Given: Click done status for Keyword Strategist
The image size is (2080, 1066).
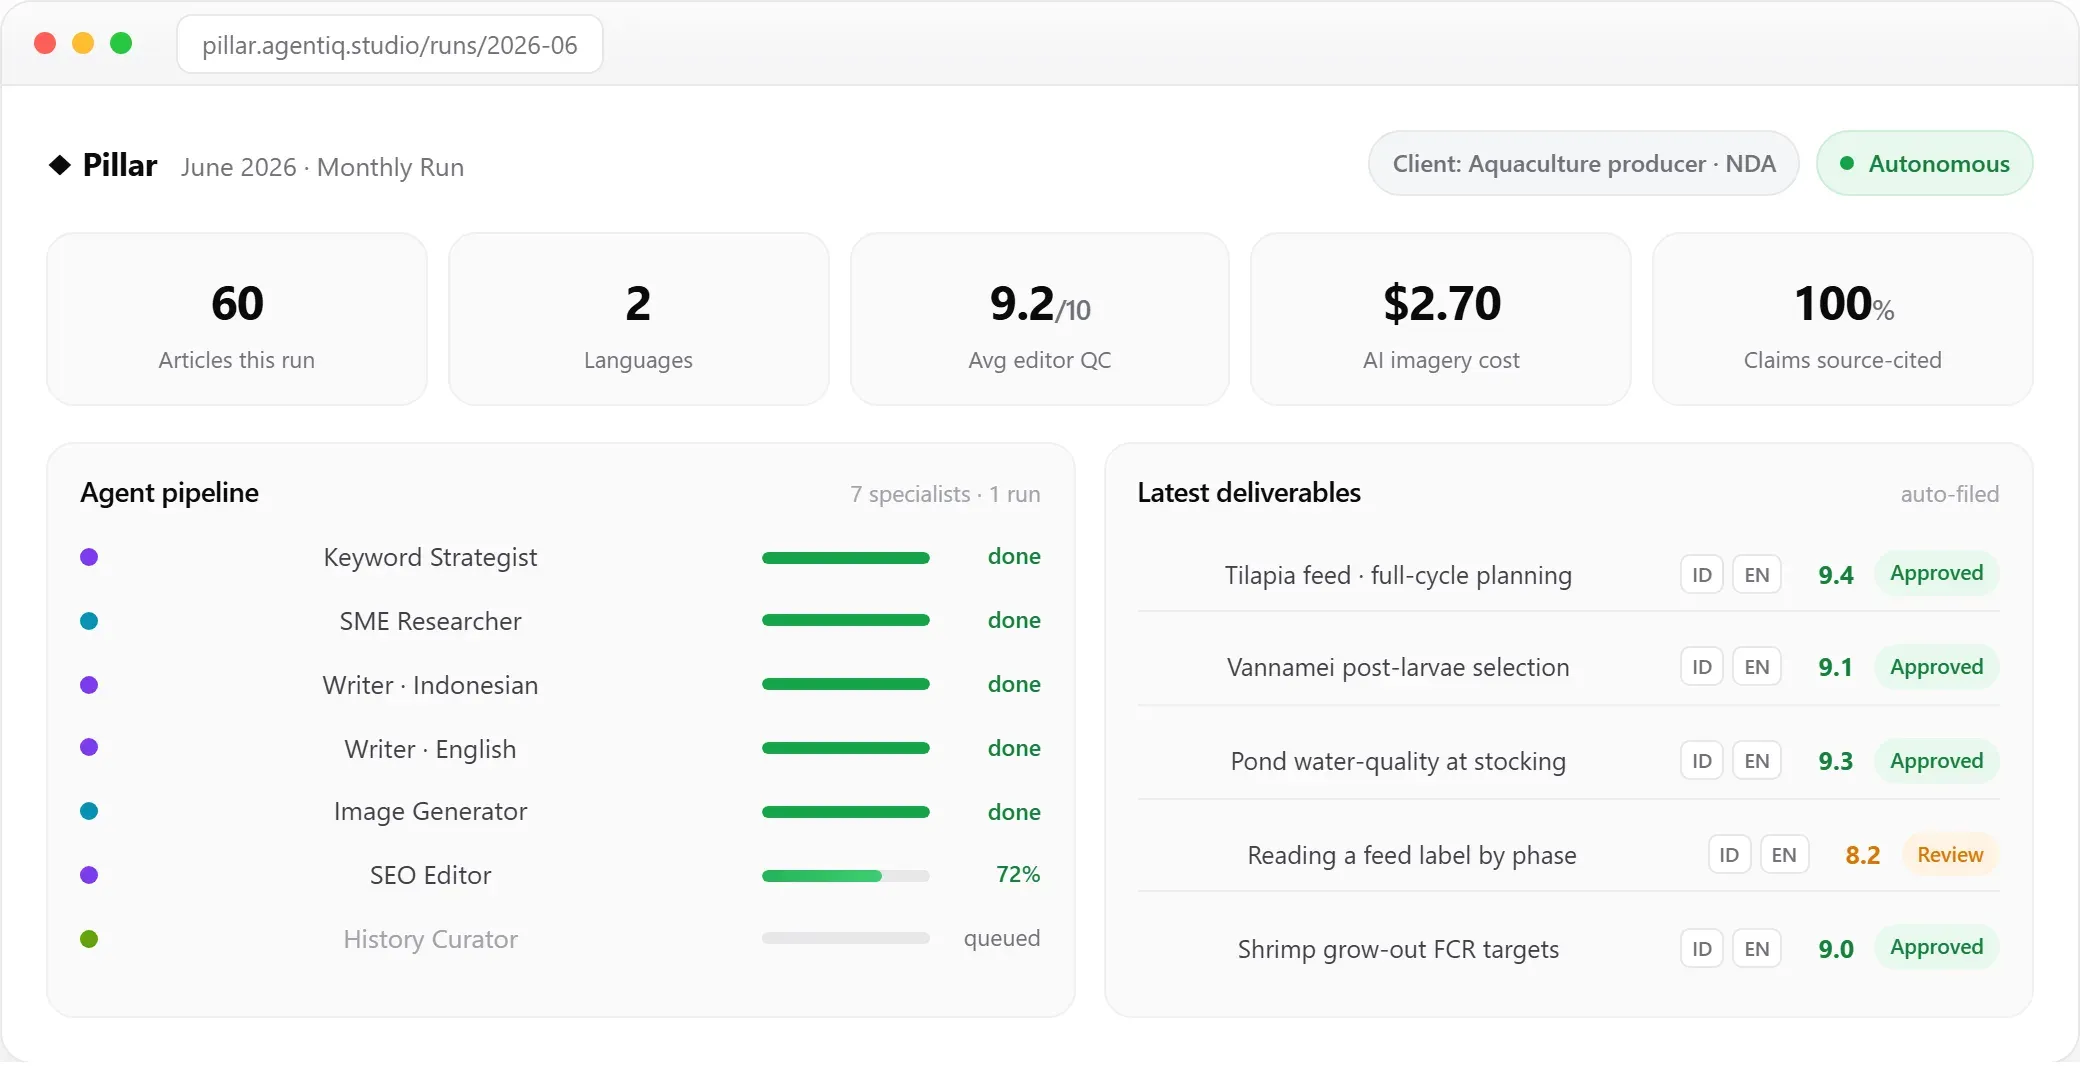Looking at the screenshot, I should [1014, 556].
